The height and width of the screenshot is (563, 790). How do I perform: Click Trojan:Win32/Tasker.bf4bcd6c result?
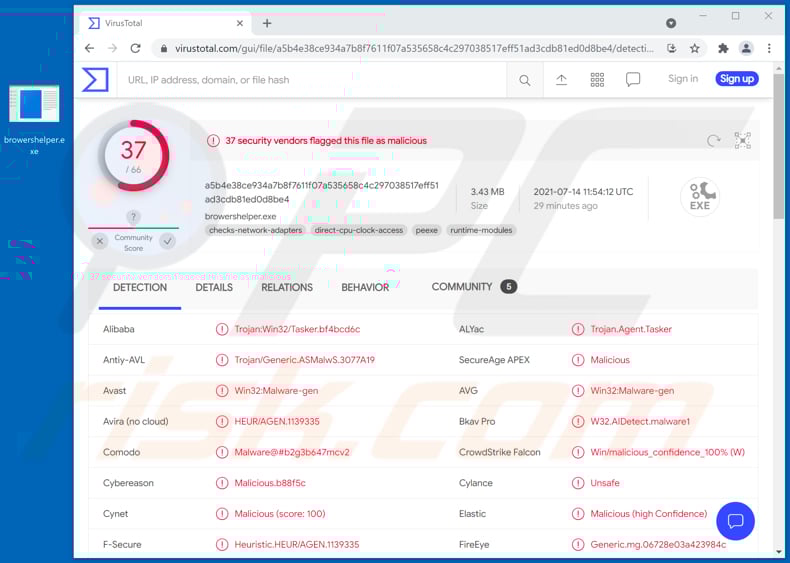tap(297, 330)
